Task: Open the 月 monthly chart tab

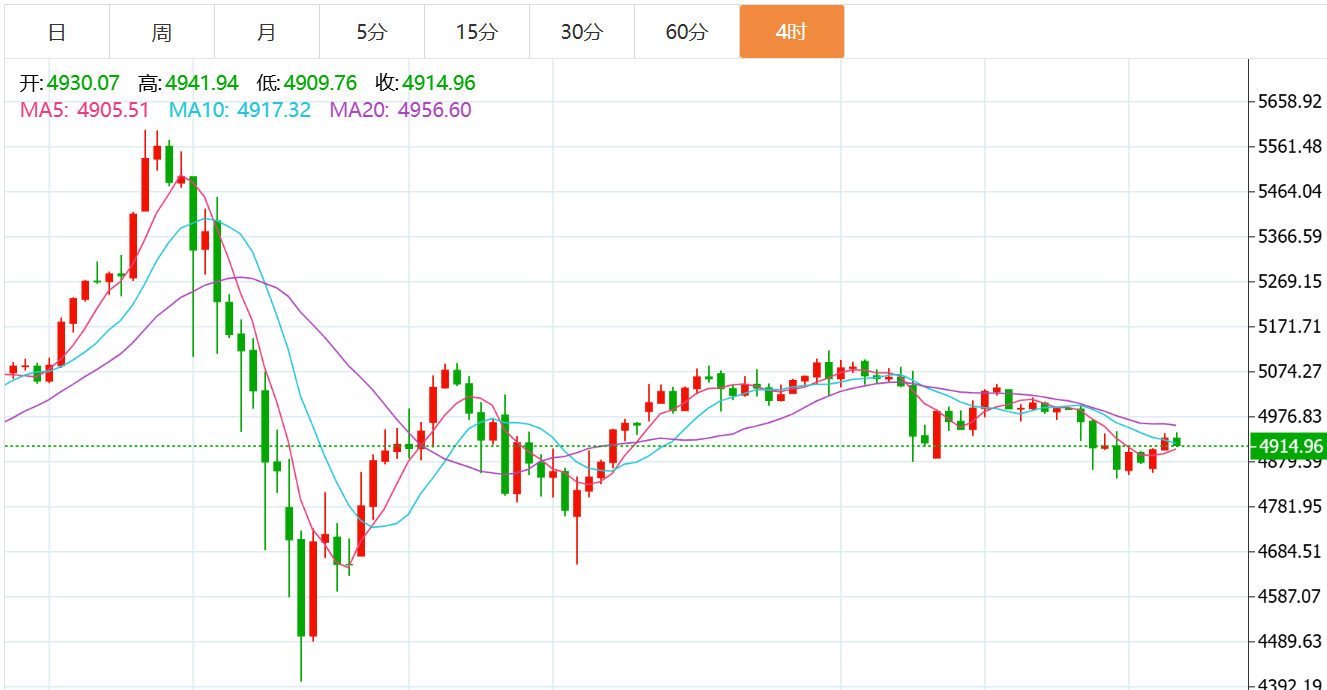Action: 267,32
